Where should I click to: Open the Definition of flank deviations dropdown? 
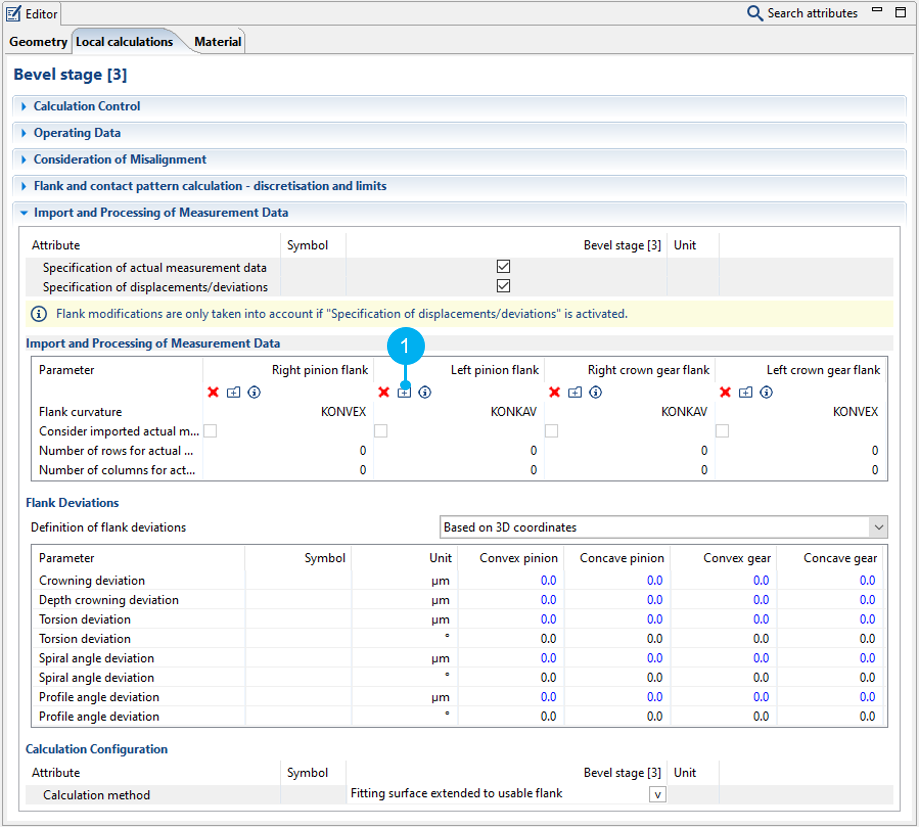coord(878,527)
